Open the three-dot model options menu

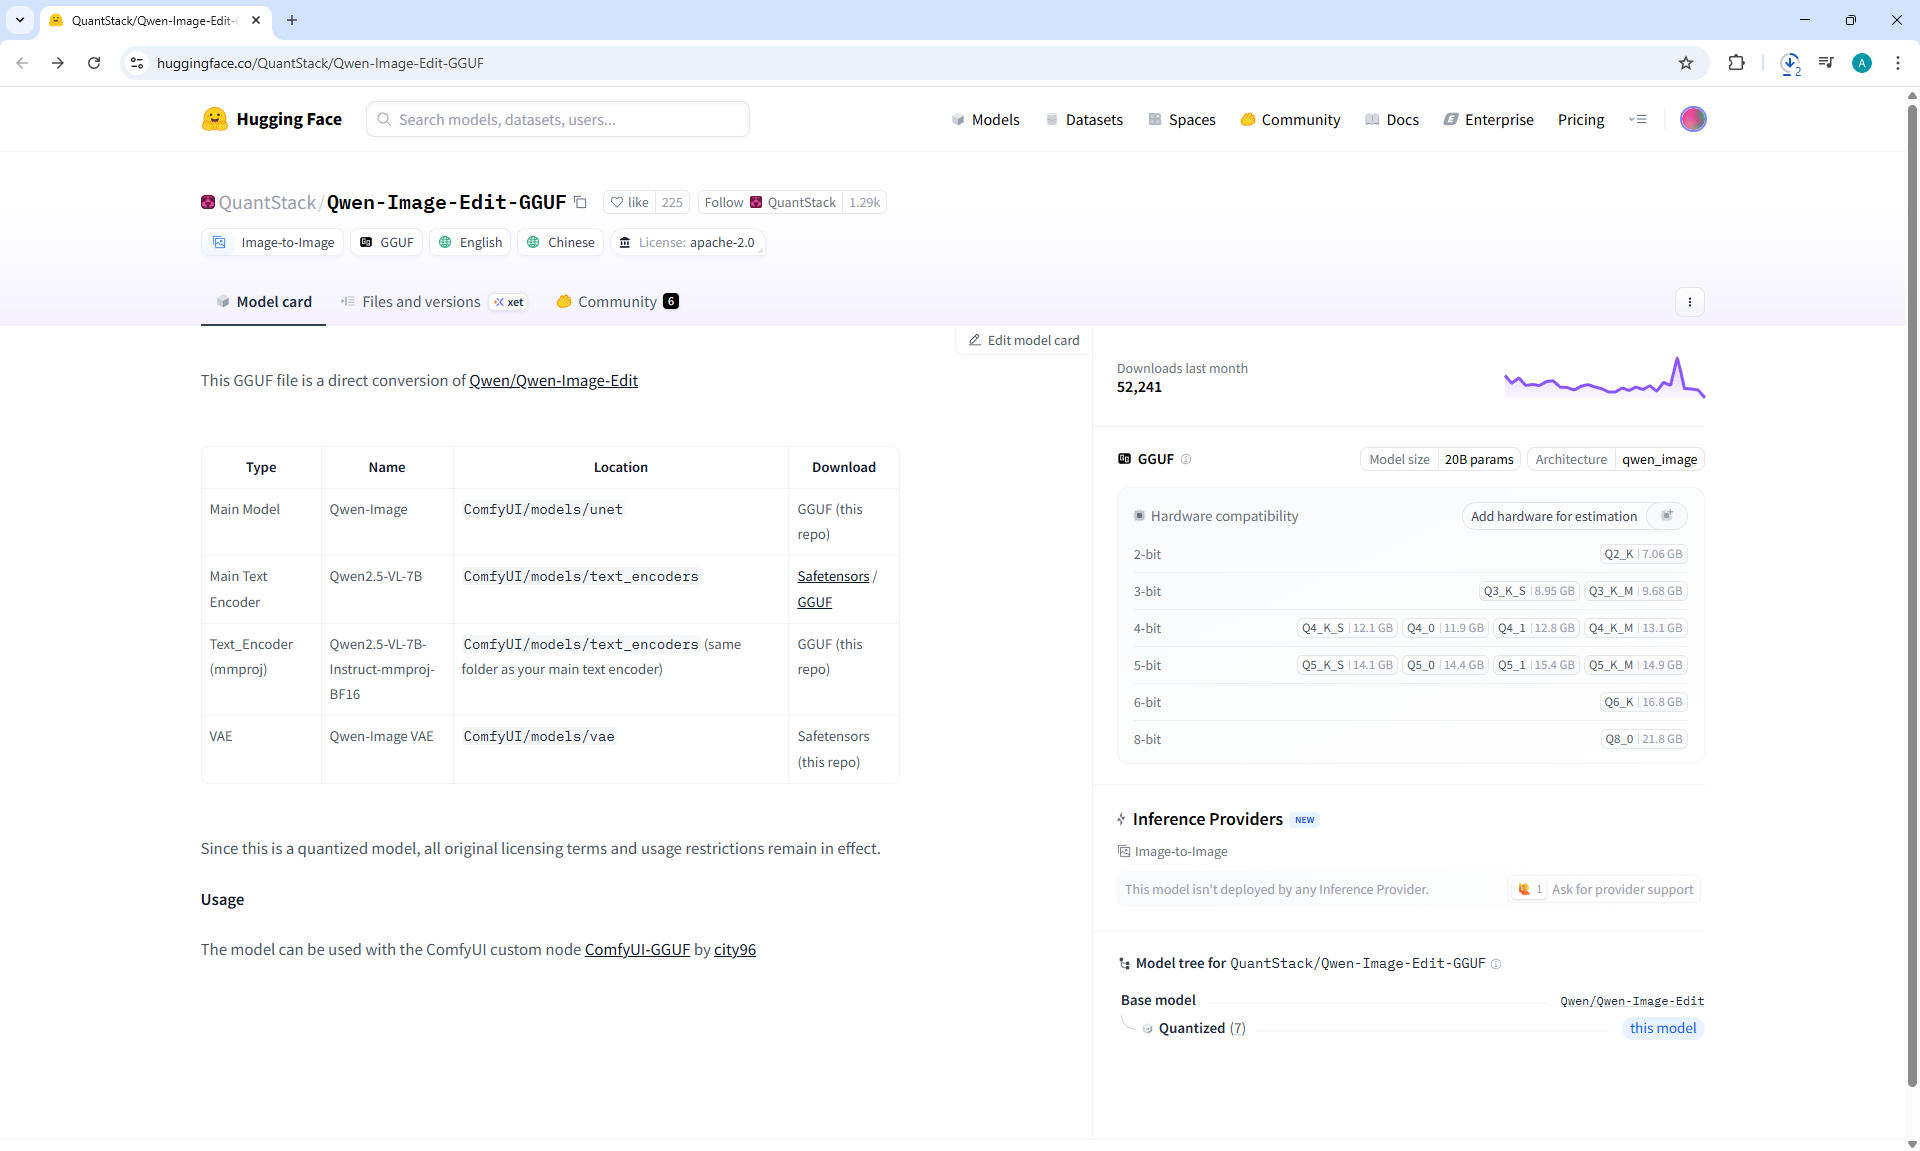[x=1689, y=302]
